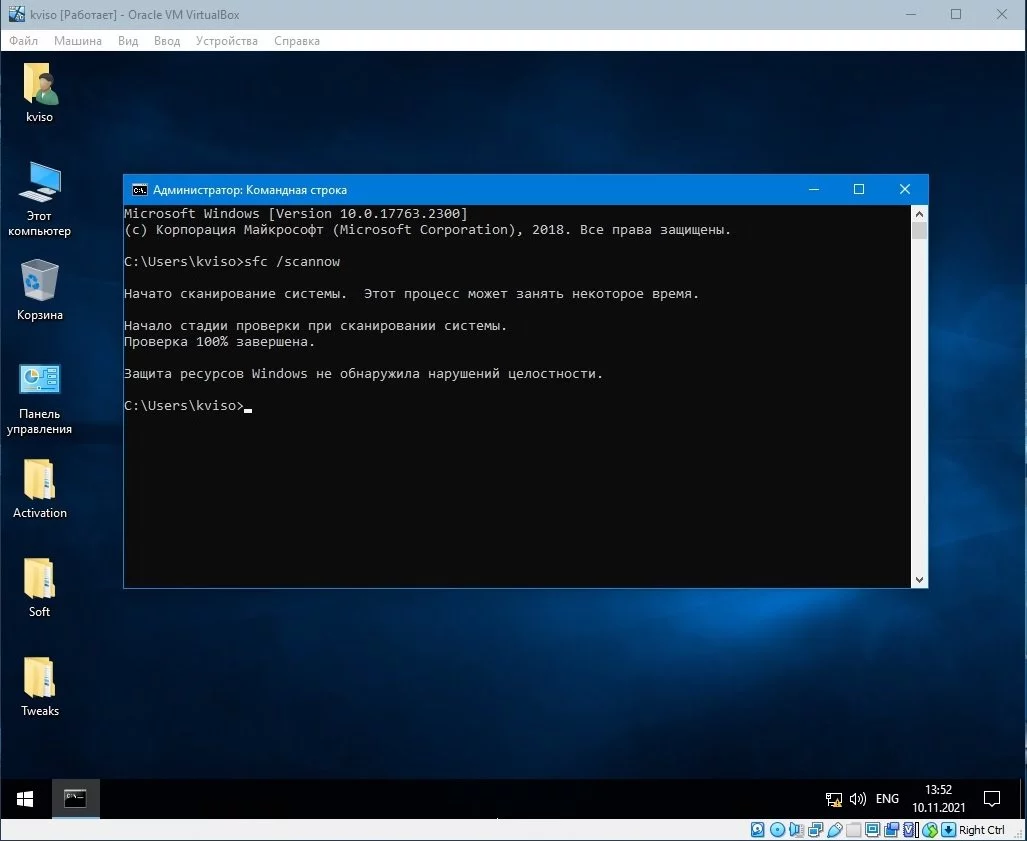Click VirtualBox CPU virtualization status icon
This screenshot has height=841, width=1027.
910,830
